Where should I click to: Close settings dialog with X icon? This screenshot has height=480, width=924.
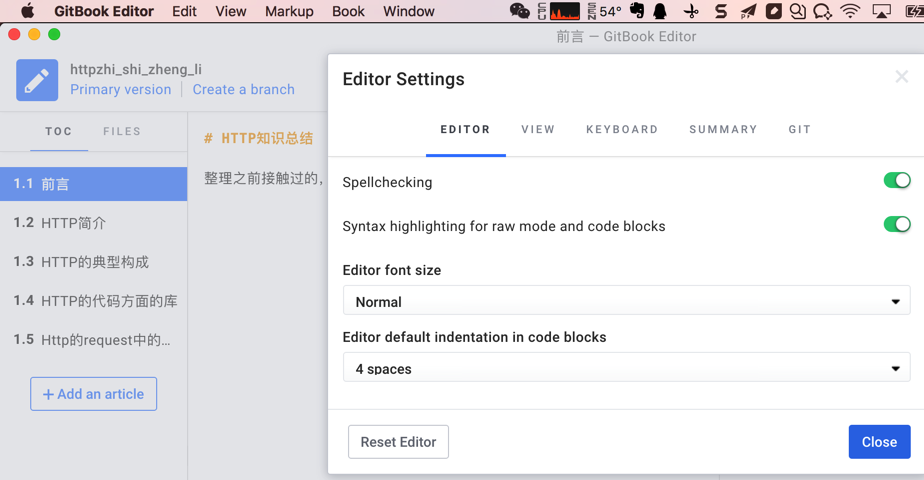tap(901, 77)
